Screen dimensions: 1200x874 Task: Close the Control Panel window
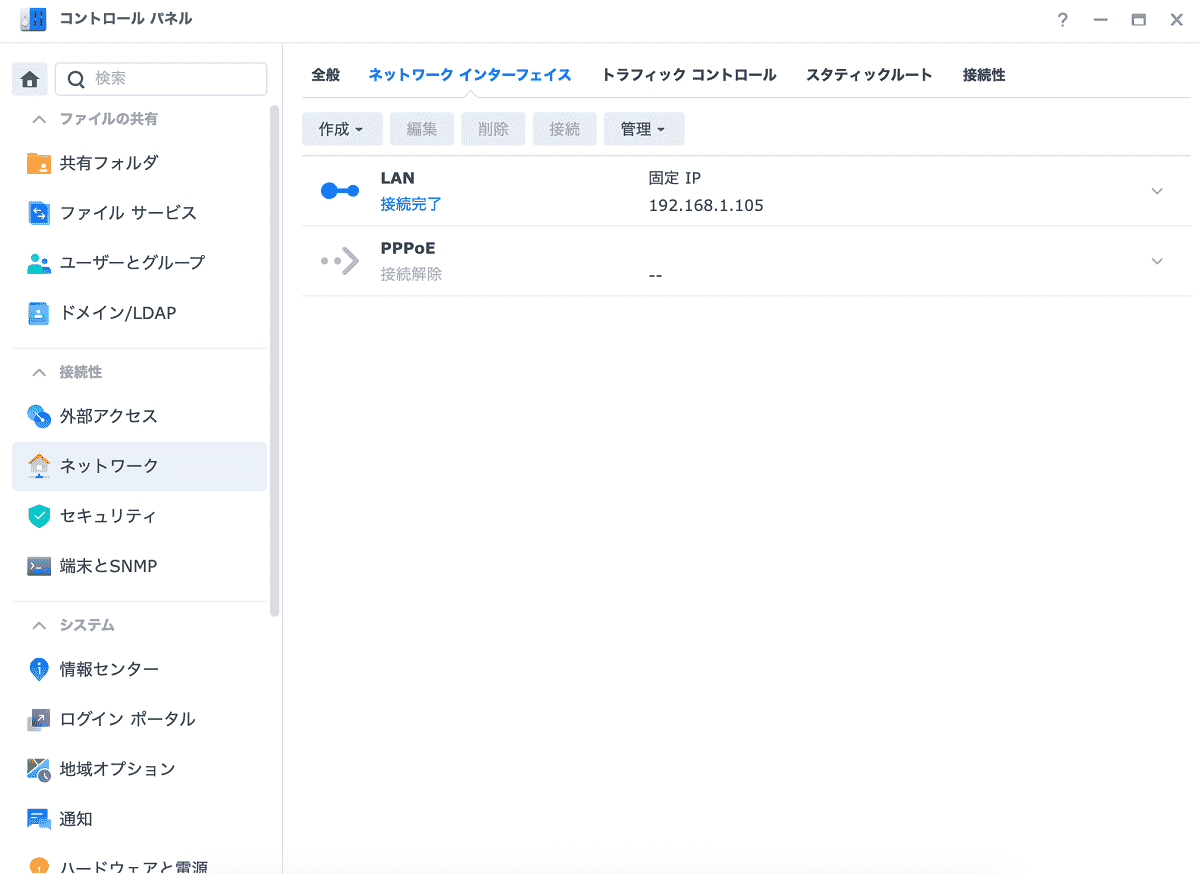pyautogui.click(x=1177, y=19)
